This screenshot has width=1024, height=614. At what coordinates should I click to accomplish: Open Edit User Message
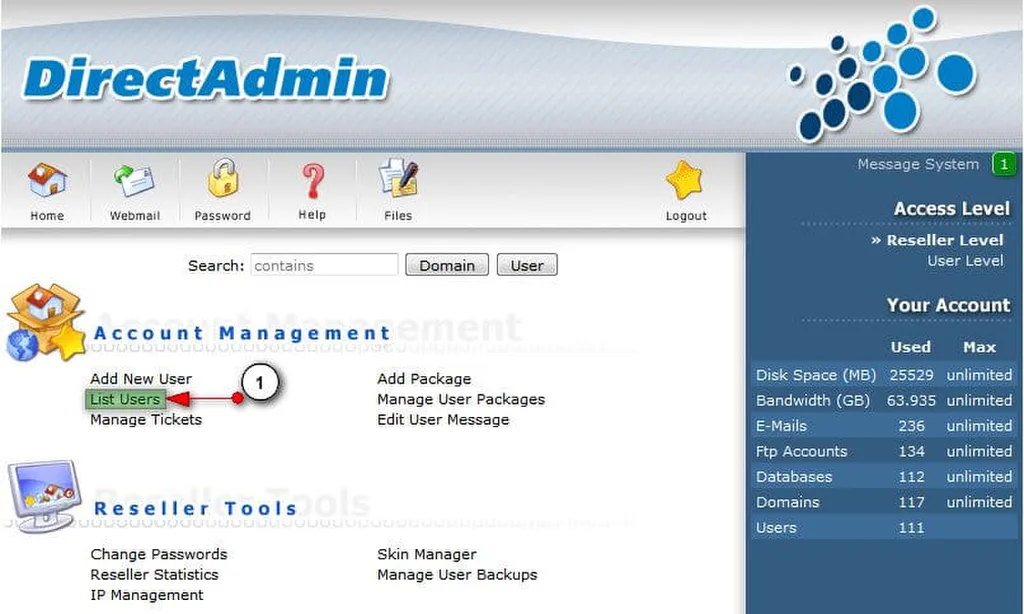(443, 419)
